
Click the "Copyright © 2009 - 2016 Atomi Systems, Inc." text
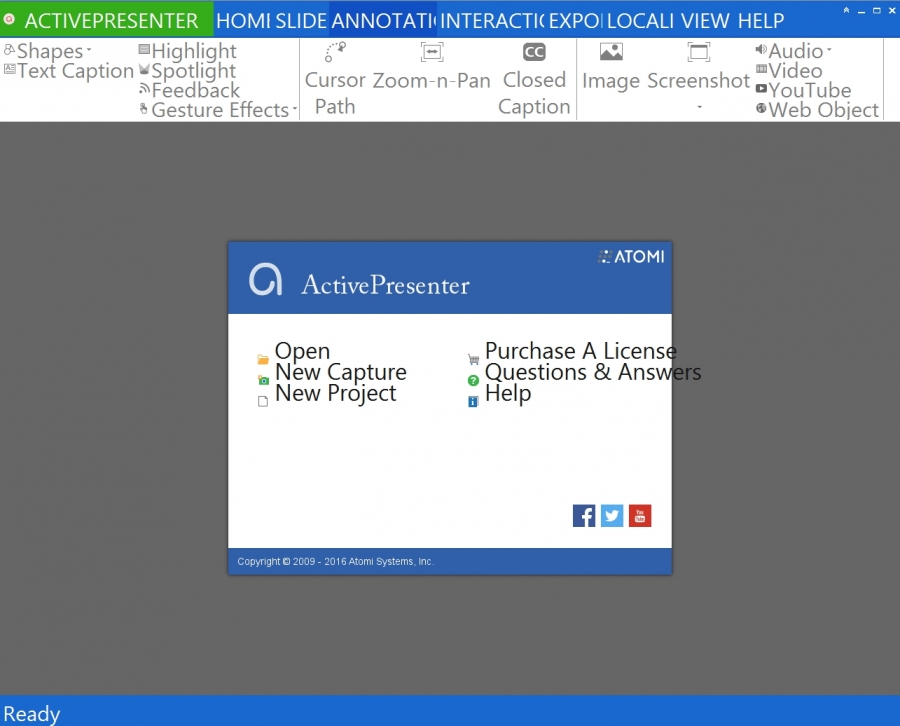click(336, 561)
